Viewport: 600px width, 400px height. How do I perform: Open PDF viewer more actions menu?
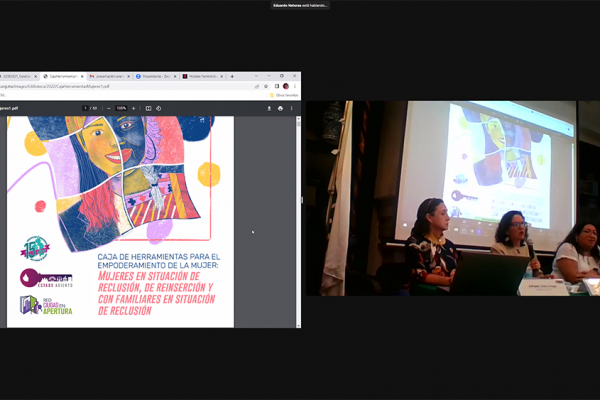292,109
